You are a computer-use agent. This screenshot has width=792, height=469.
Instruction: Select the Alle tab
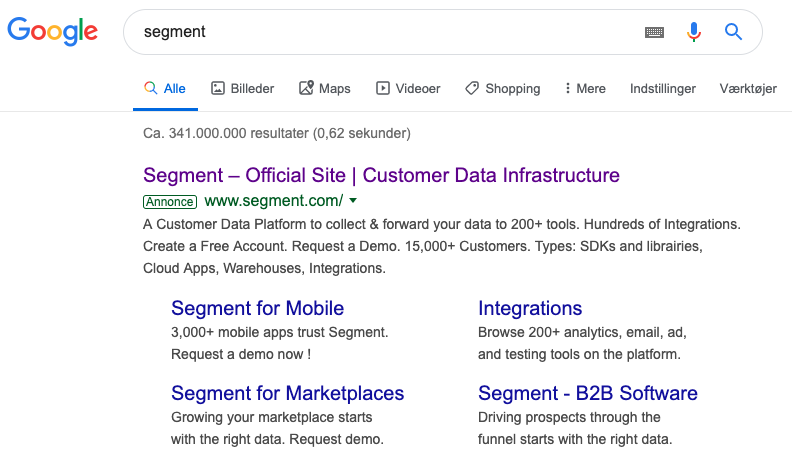[x=165, y=88]
